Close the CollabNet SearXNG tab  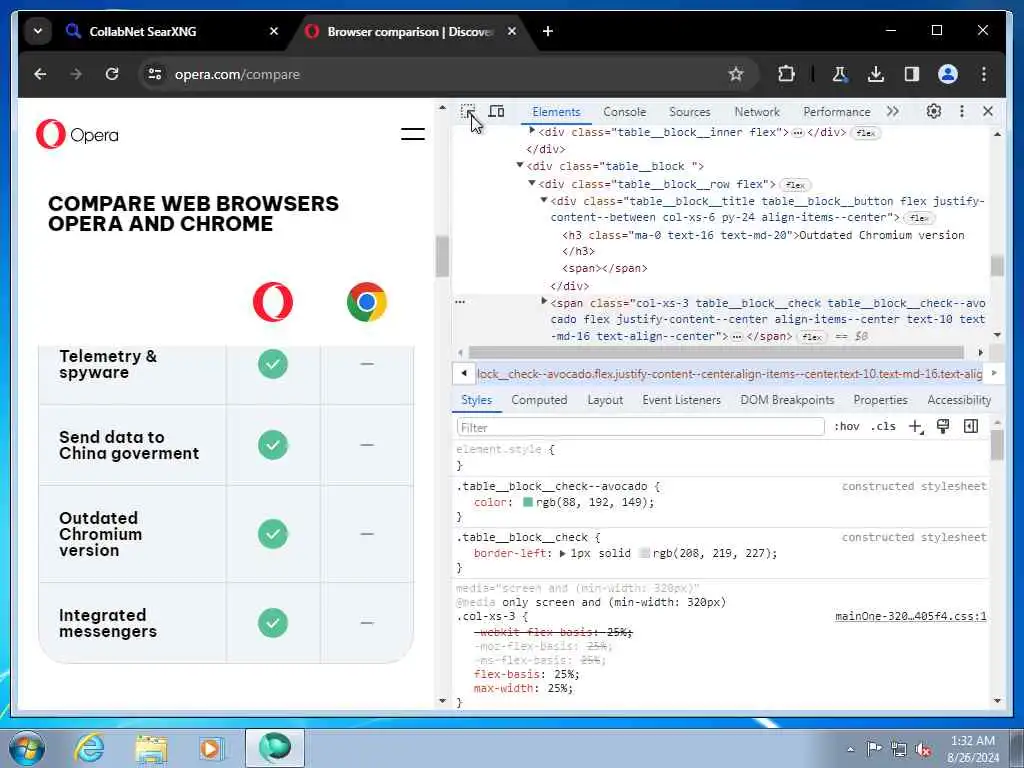tap(274, 31)
